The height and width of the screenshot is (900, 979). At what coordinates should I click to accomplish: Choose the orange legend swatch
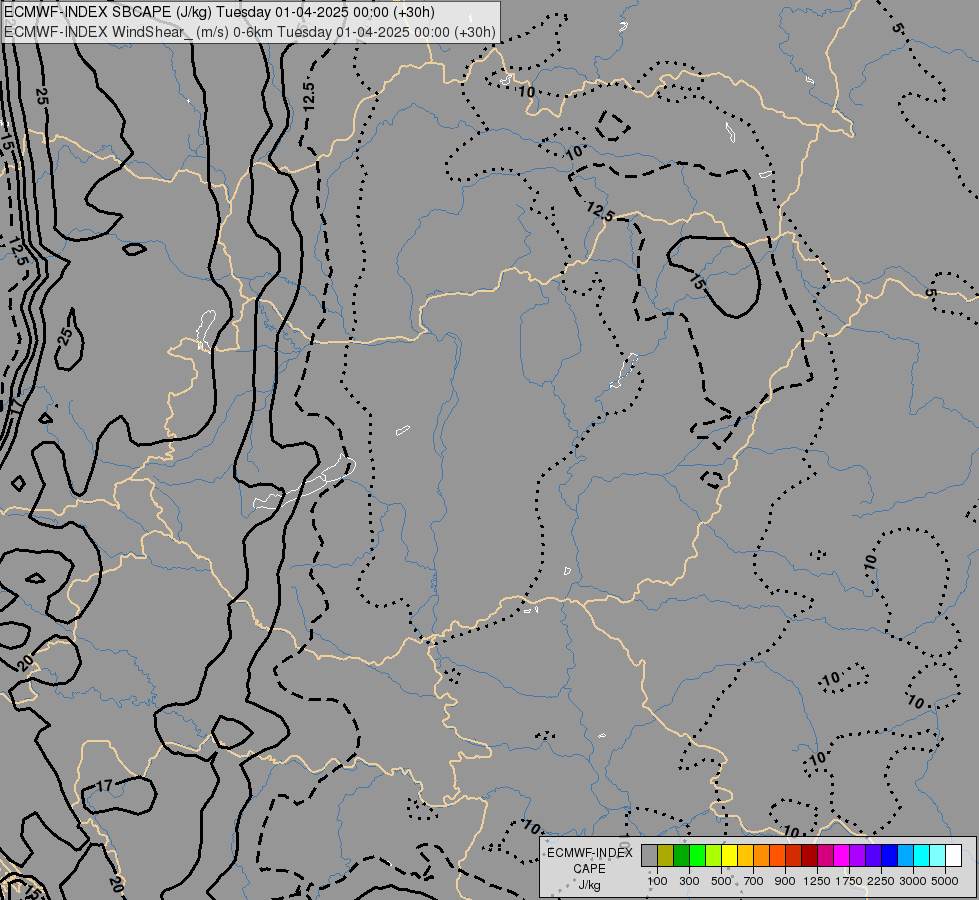pyautogui.click(x=762, y=855)
